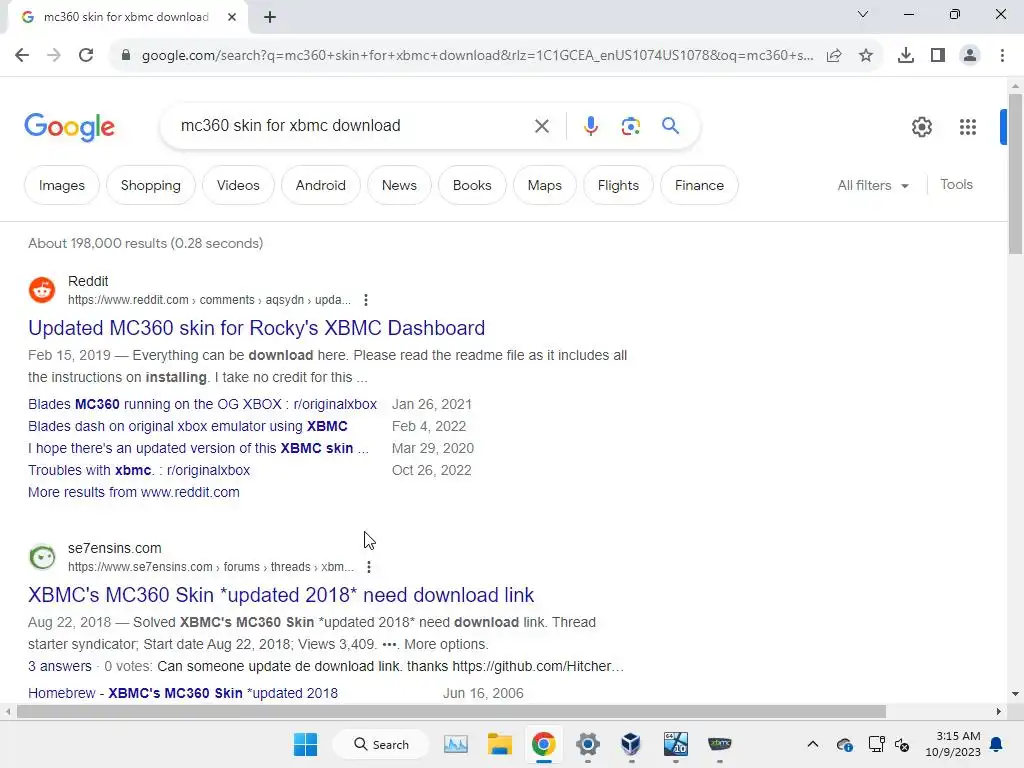The width and height of the screenshot is (1024, 768).
Task: Share this page using the share icon
Action: click(x=834, y=56)
